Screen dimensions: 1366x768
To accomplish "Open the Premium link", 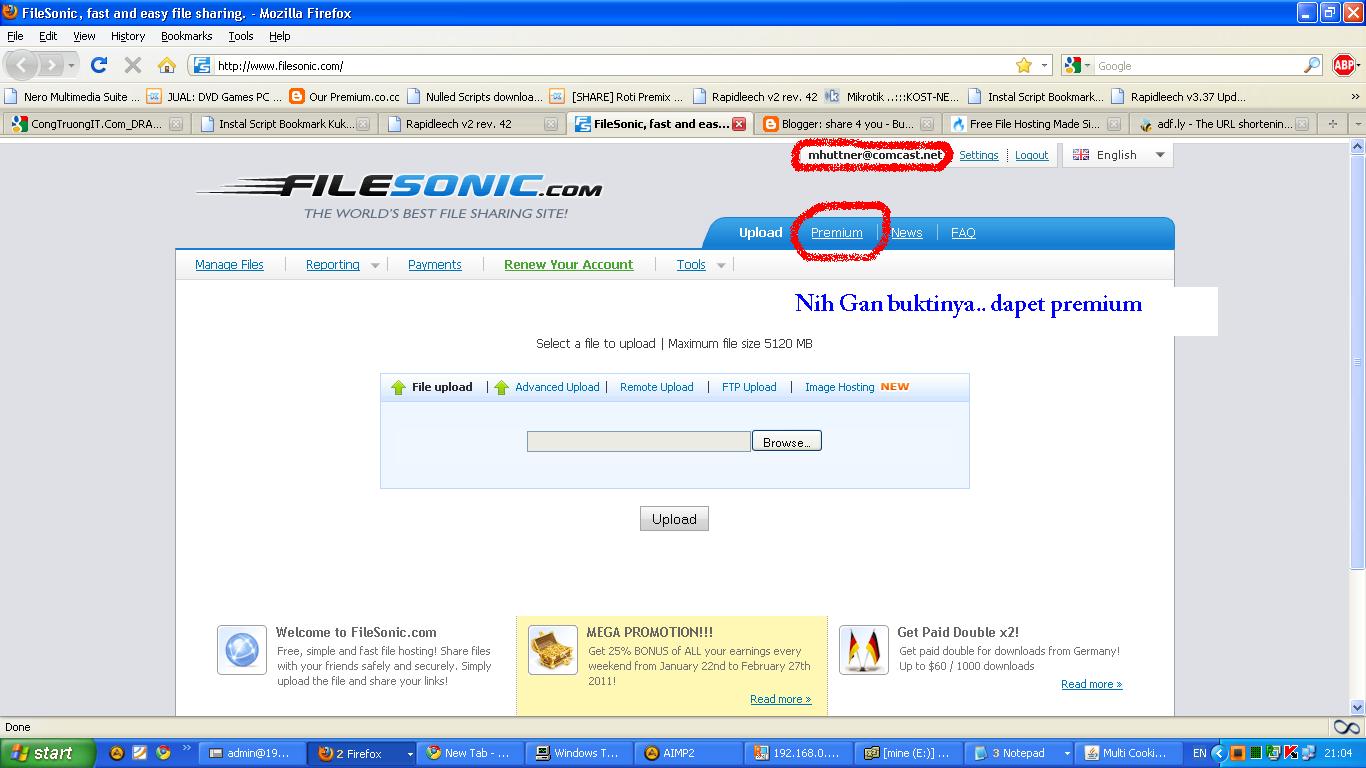I will click(836, 233).
